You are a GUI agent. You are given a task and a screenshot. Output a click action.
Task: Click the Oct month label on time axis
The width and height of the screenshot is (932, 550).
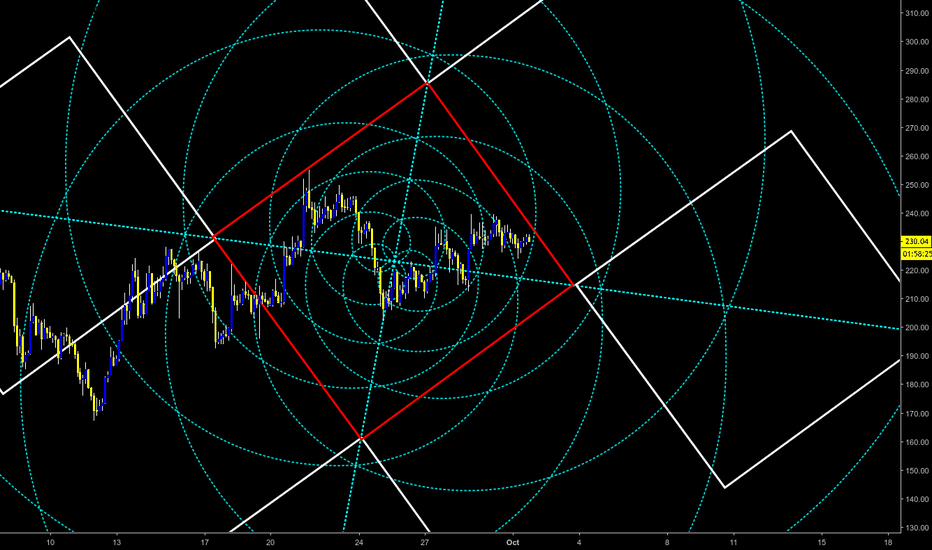coord(512,542)
